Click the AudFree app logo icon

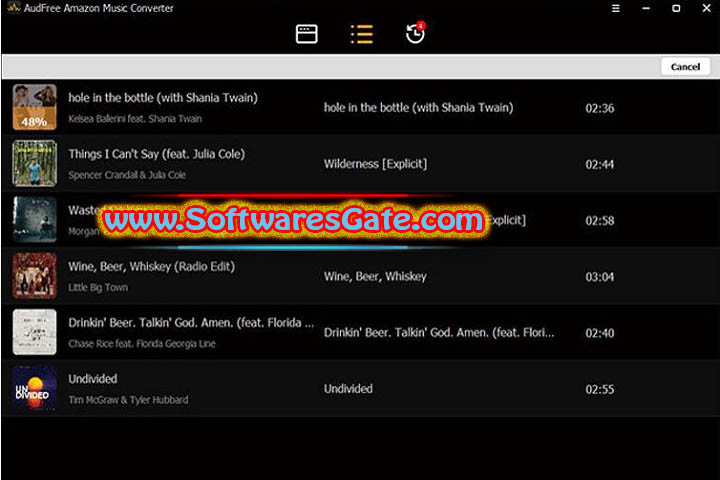click(x=14, y=7)
